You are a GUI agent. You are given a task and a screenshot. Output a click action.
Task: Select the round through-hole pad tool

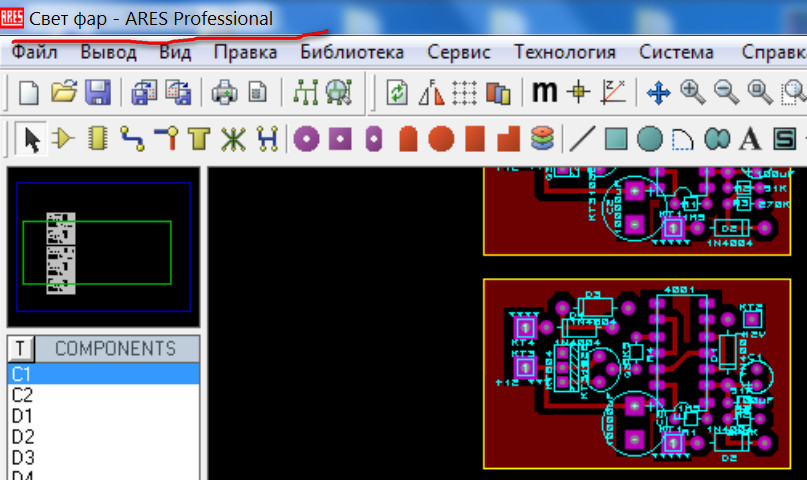point(306,139)
